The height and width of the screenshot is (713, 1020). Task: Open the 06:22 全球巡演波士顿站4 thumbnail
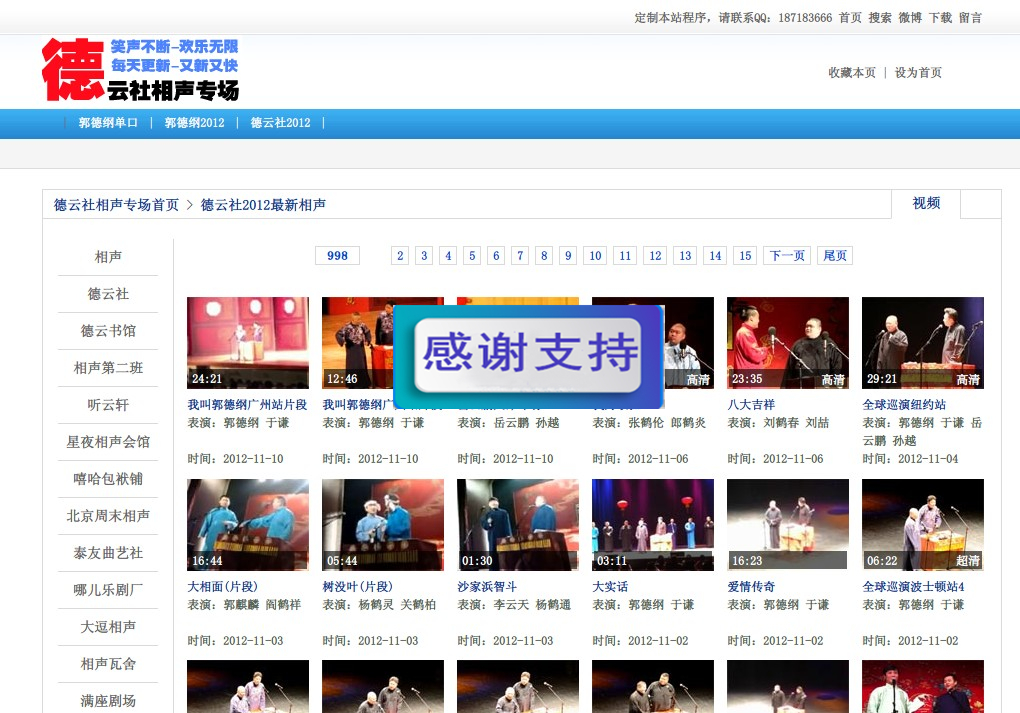click(x=922, y=525)
